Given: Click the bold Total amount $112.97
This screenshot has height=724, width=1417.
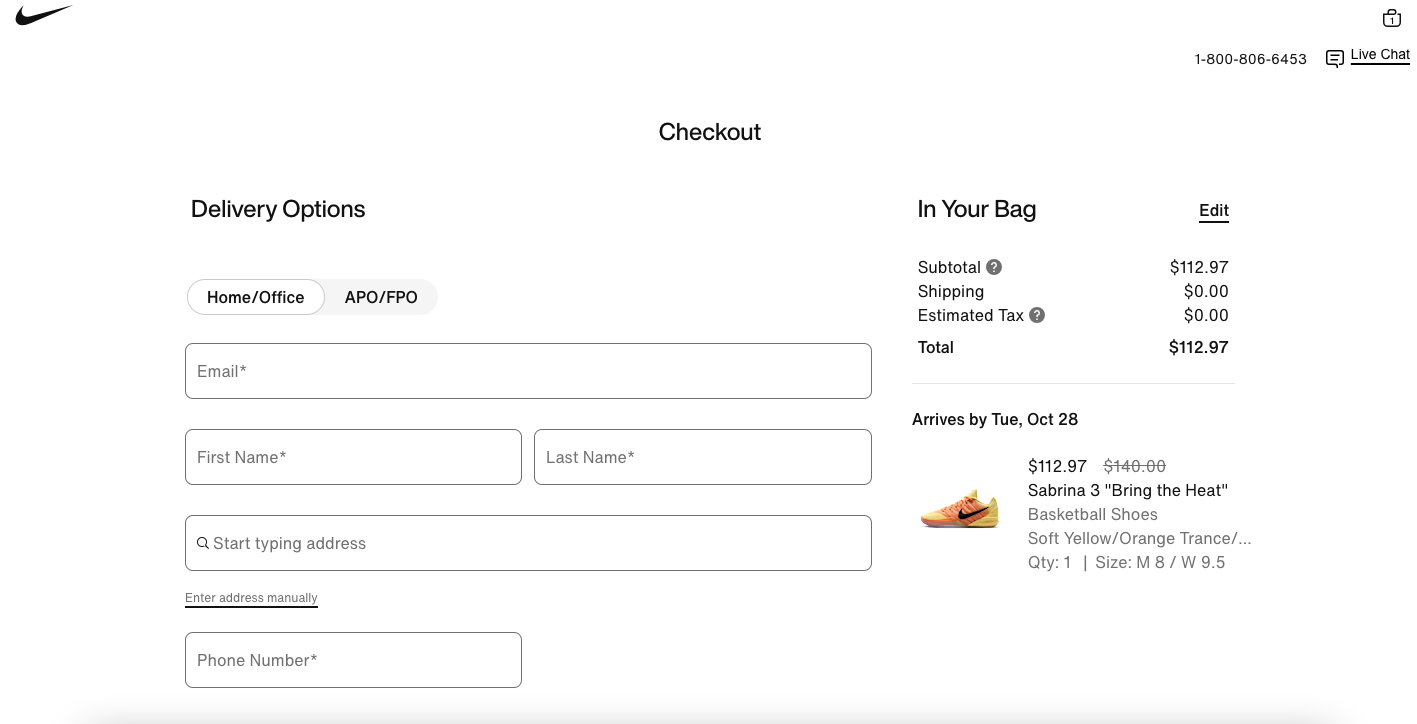Looking at the screenshot, I should (1198, 347).
